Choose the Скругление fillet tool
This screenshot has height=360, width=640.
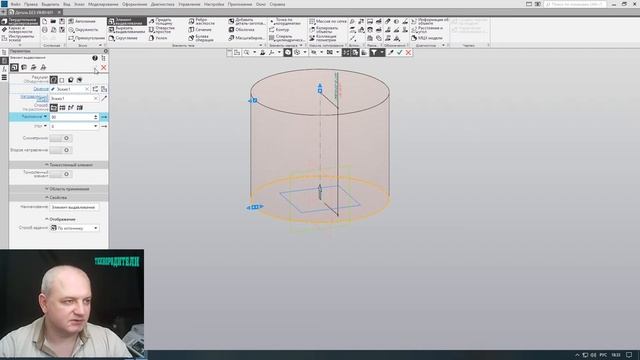click(123, 38)
